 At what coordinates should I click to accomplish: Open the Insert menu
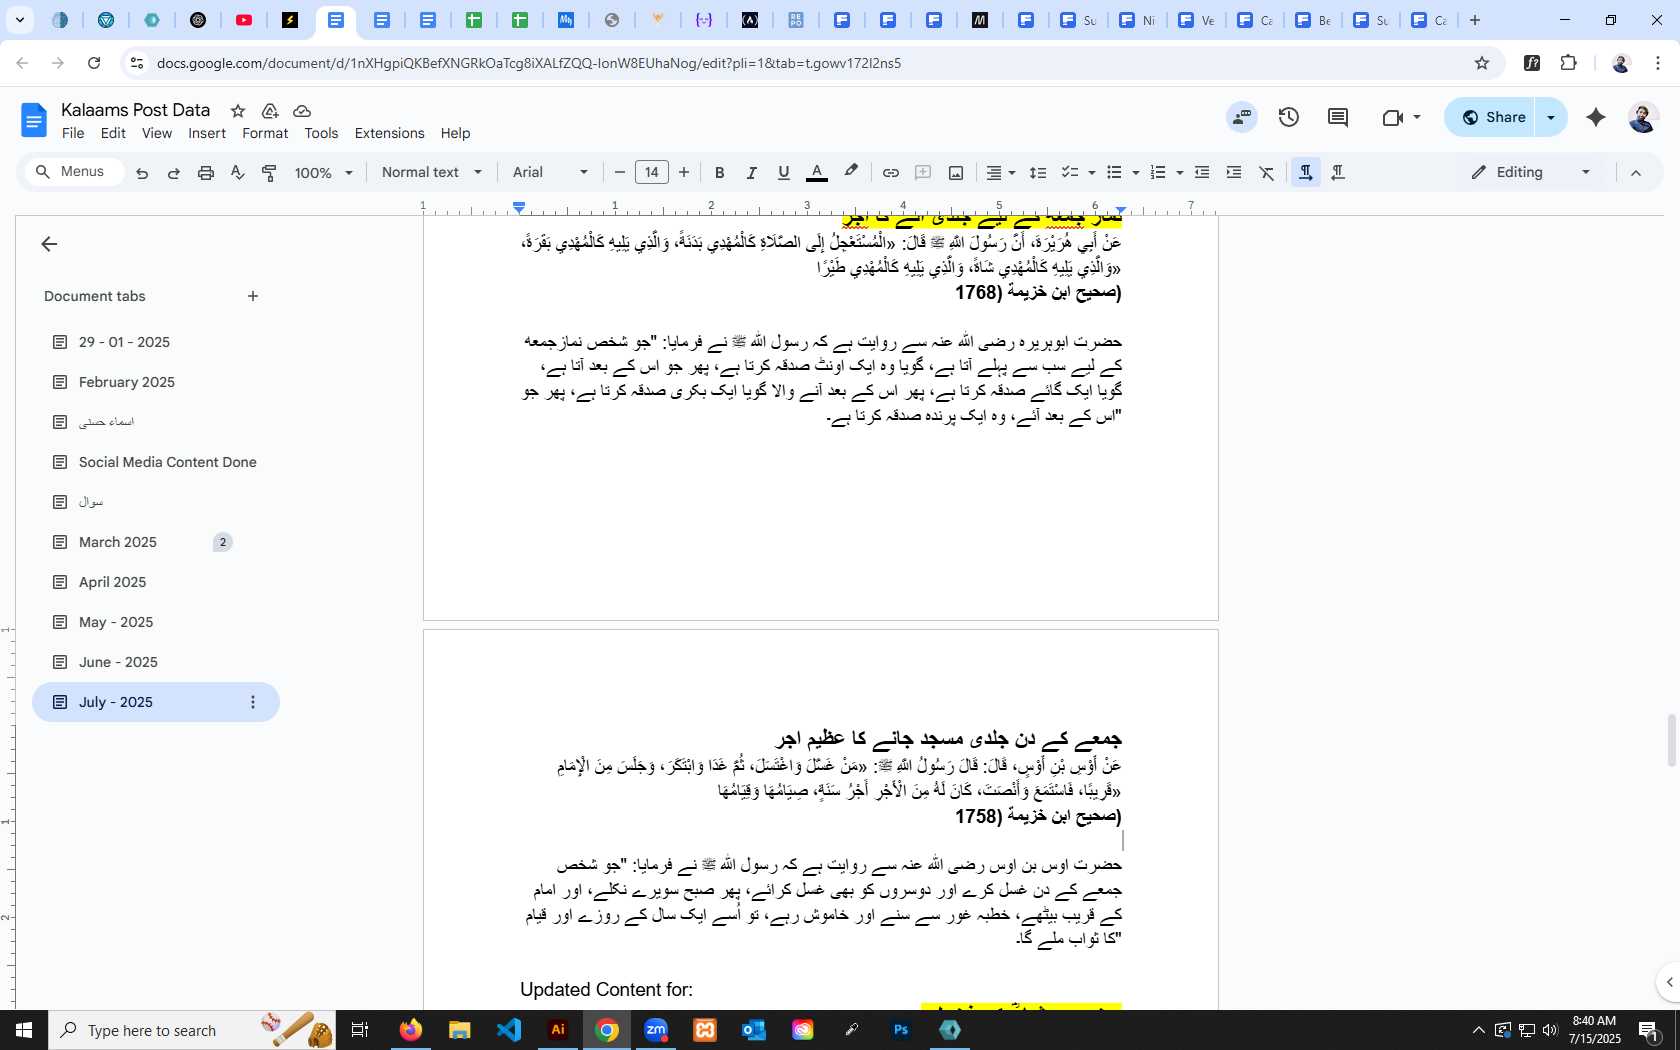(207, 133)
